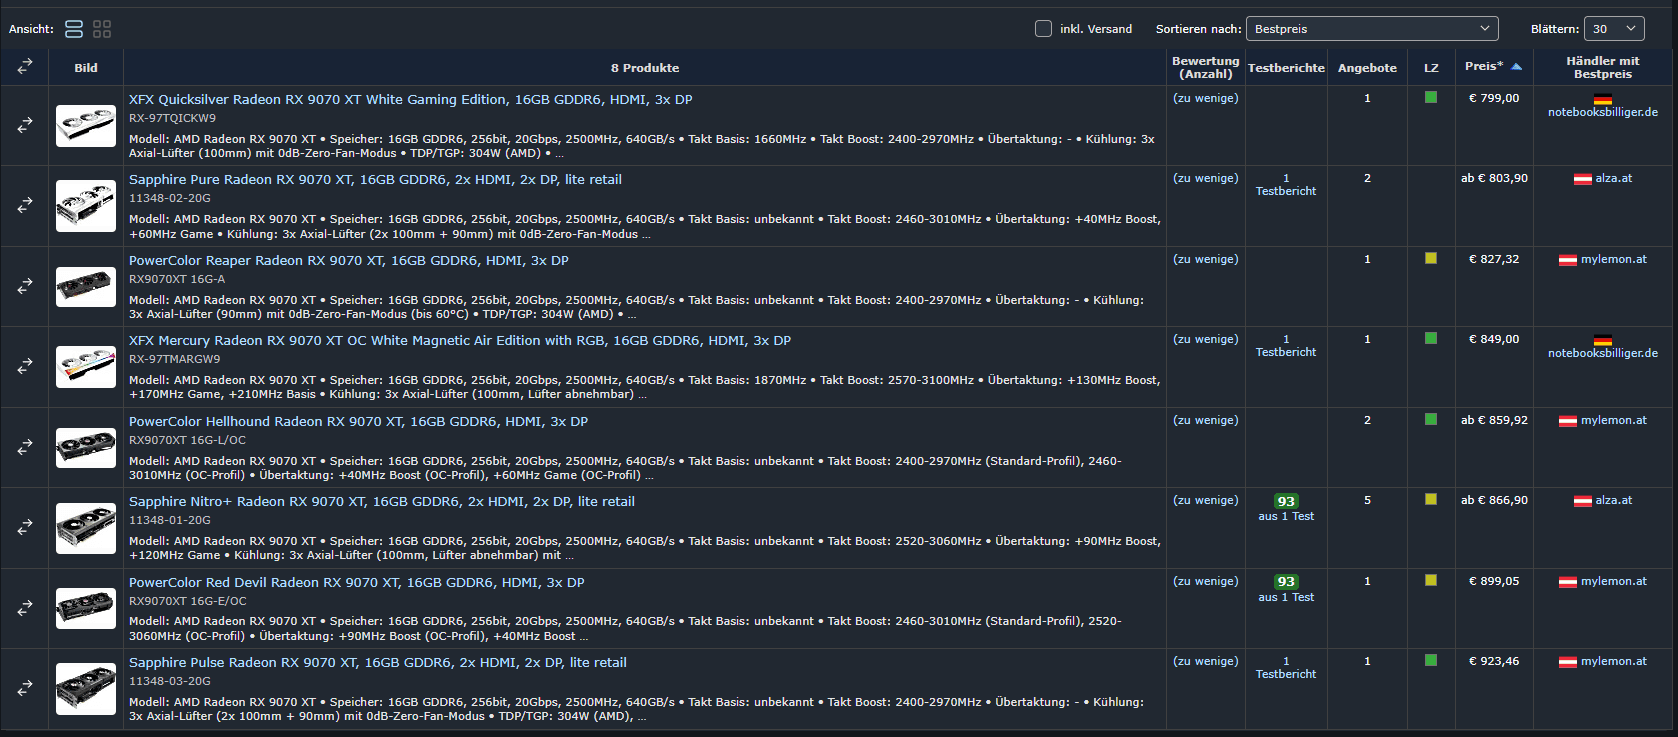The height and width of the screenshot is (737, 1678).
Task: Click German flag for XFX Mercury dealer
Action: (1603, 340)
